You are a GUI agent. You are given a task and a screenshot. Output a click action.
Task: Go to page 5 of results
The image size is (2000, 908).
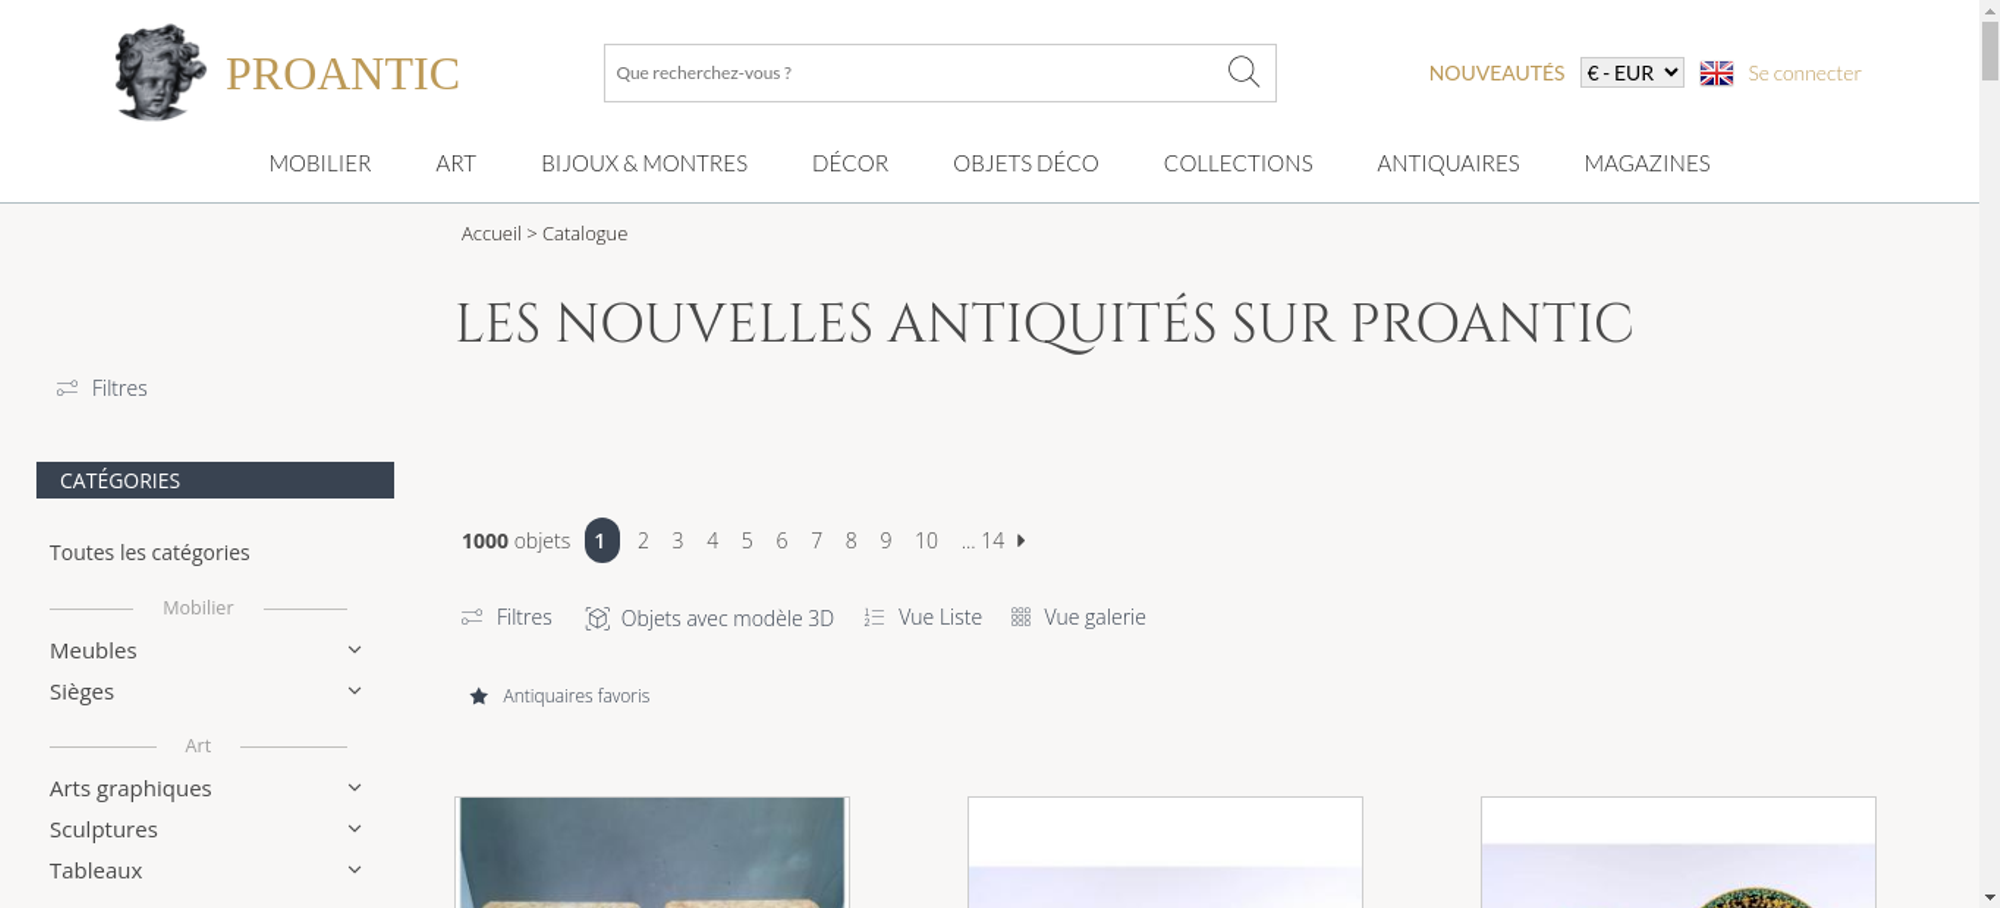[x=746, y=541]
